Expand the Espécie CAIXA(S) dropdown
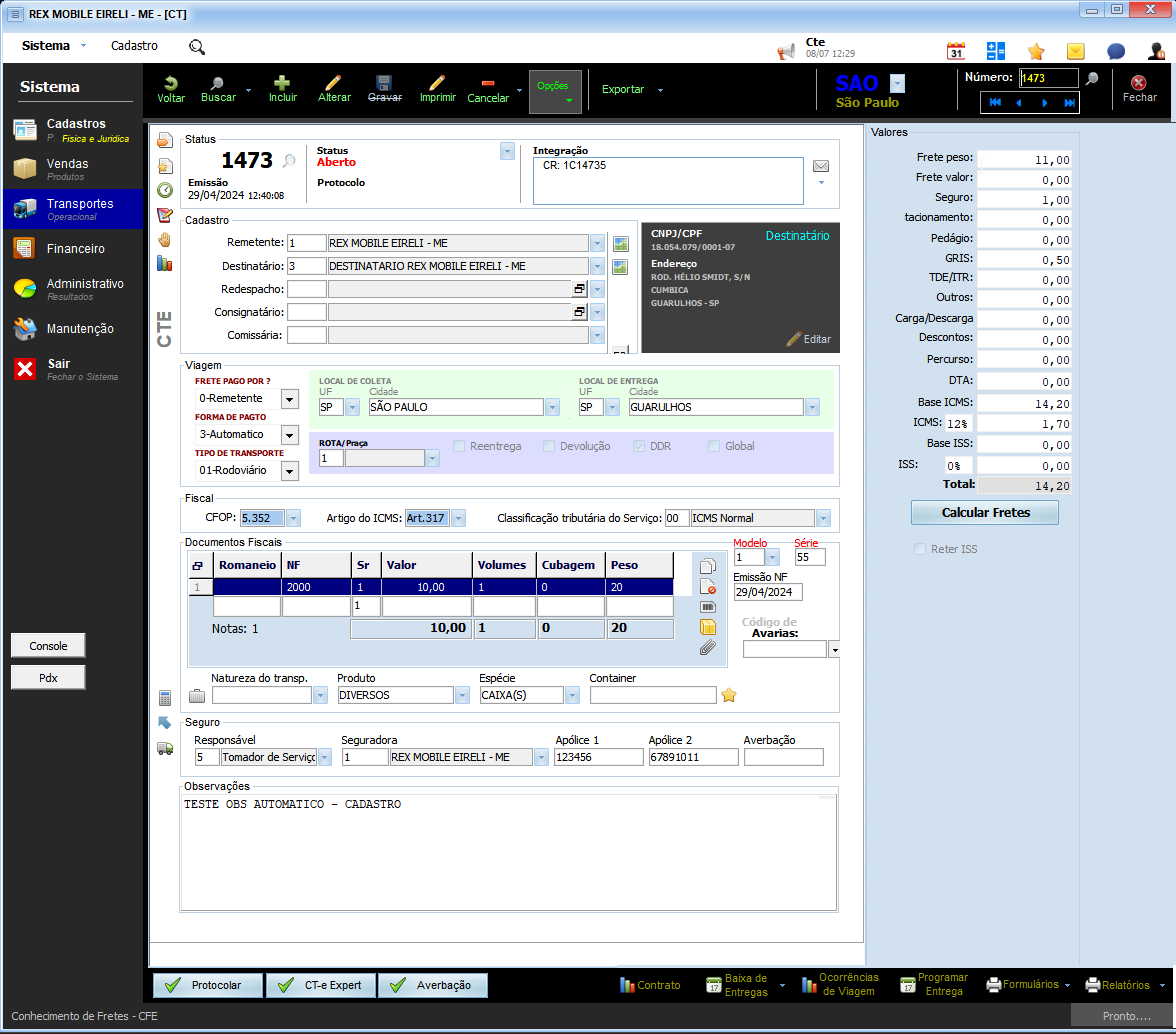Viewport: 1176px width, 1034px height. (572, 695)
